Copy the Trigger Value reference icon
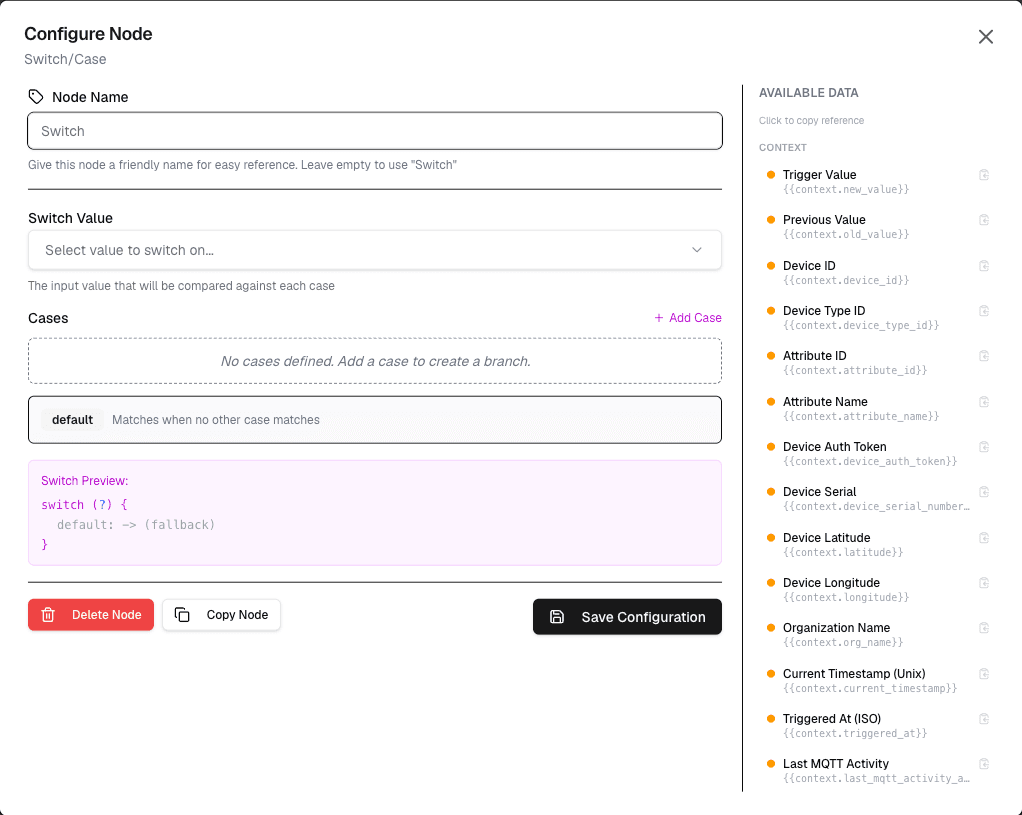 pyautogui.click(x=984, y=175)
